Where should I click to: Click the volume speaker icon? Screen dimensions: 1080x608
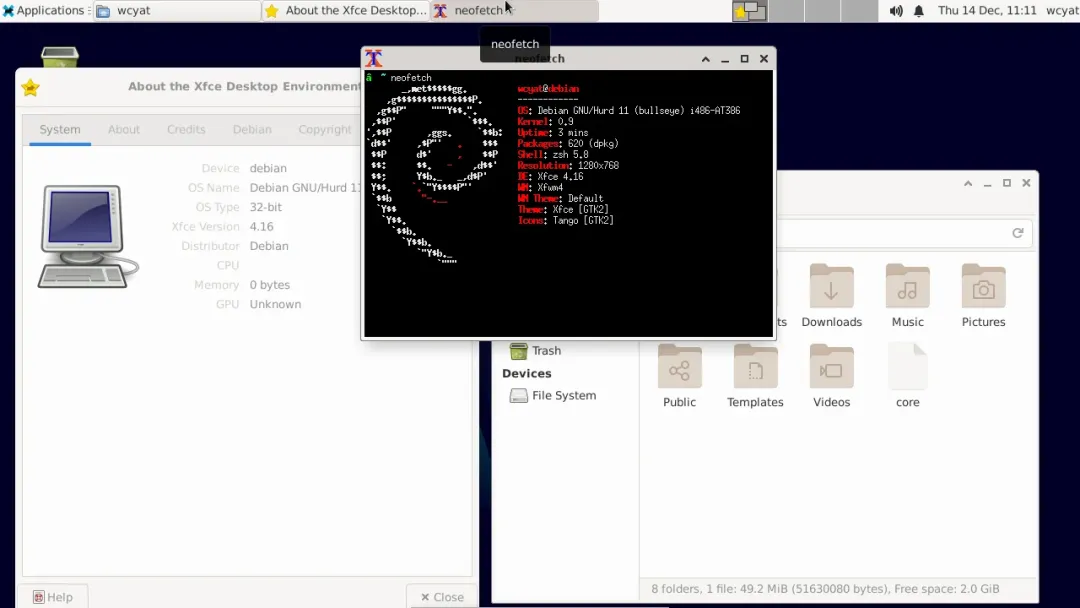tap(895, 11)
